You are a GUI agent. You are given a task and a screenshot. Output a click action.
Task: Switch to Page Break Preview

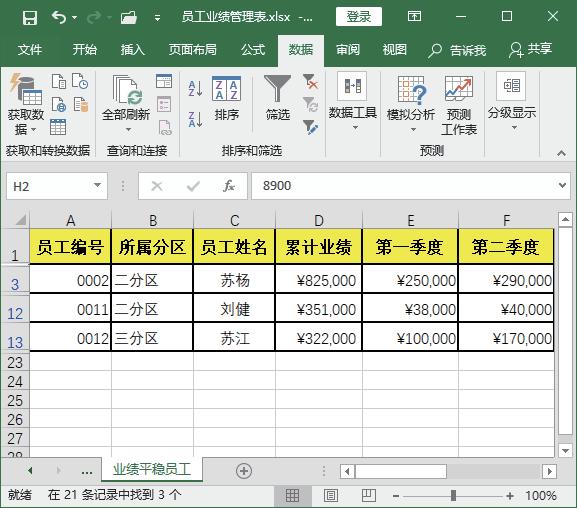coord(368,496)
